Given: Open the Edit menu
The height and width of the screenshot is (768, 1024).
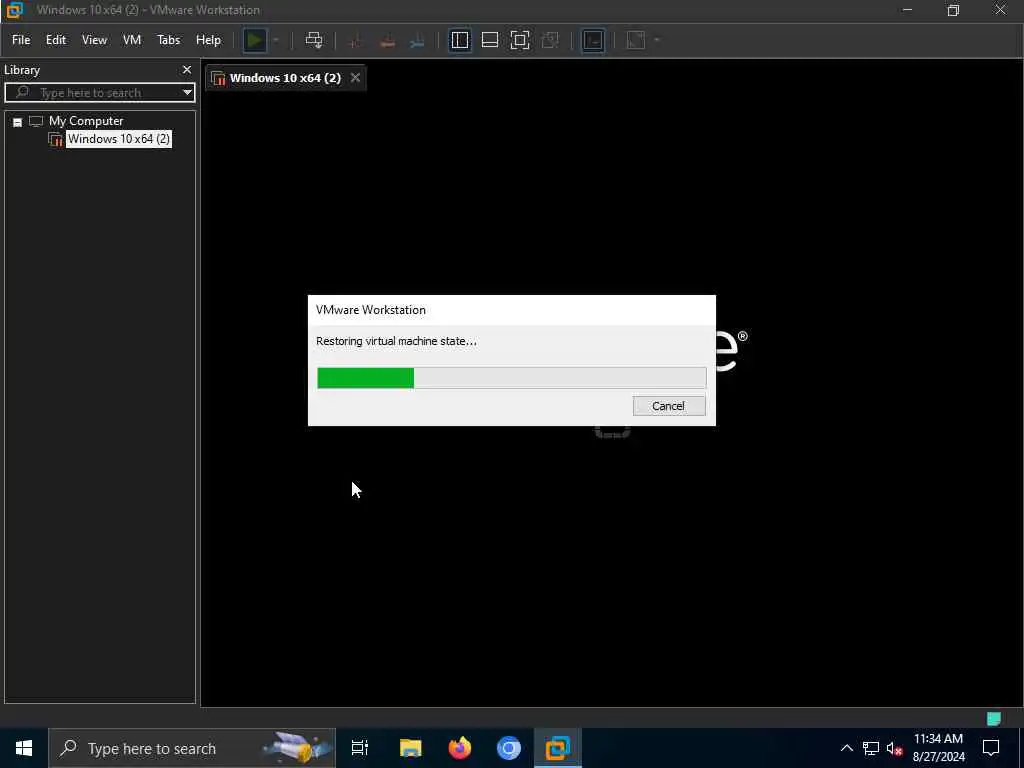Looking at the screenshot, I should point(56,40).
